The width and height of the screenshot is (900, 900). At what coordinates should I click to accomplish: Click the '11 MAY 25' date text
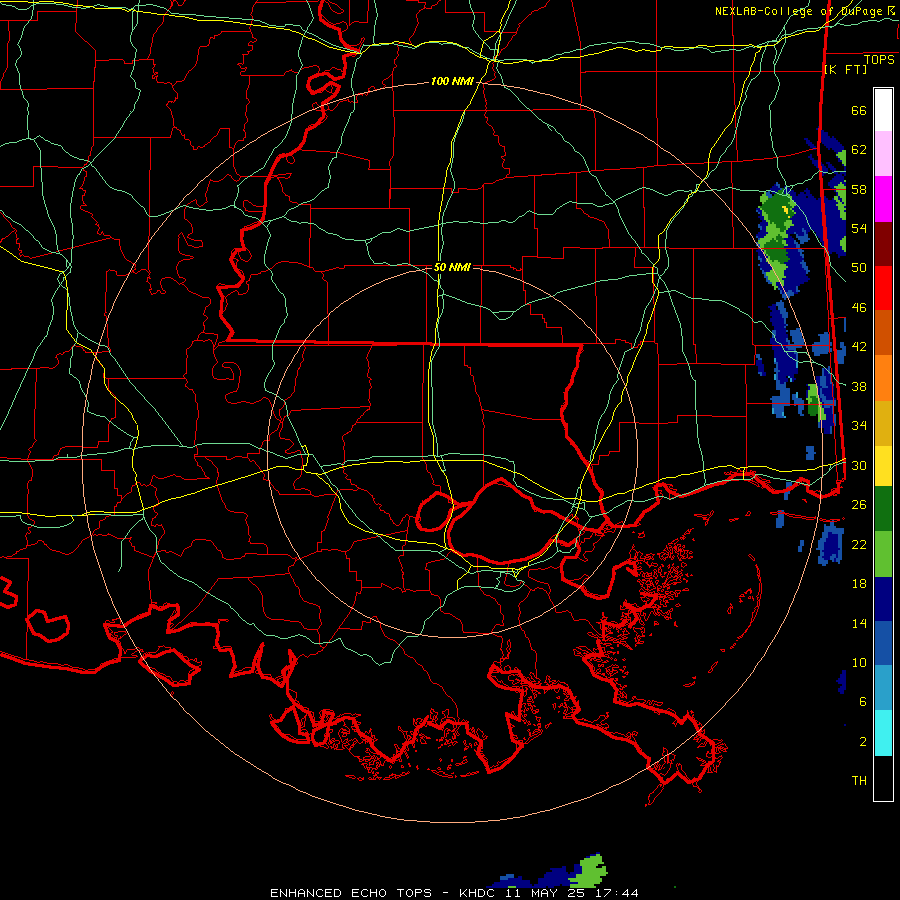pyautogui.click(x=545, y=893)
